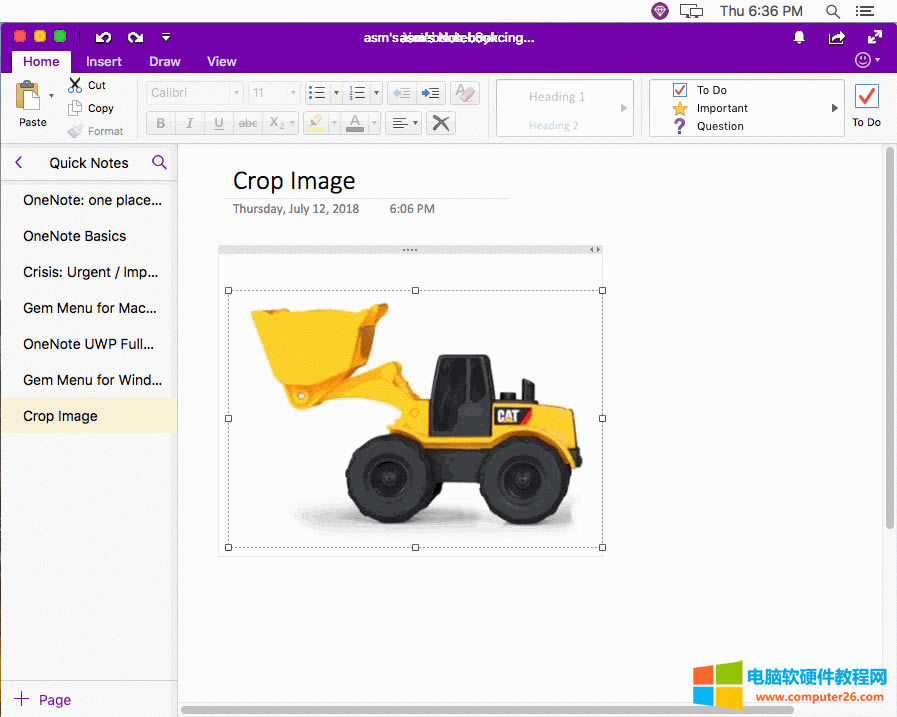The image size is (897, 717).
Task: Apply the Question tag
Action: [x=680, y=126]
